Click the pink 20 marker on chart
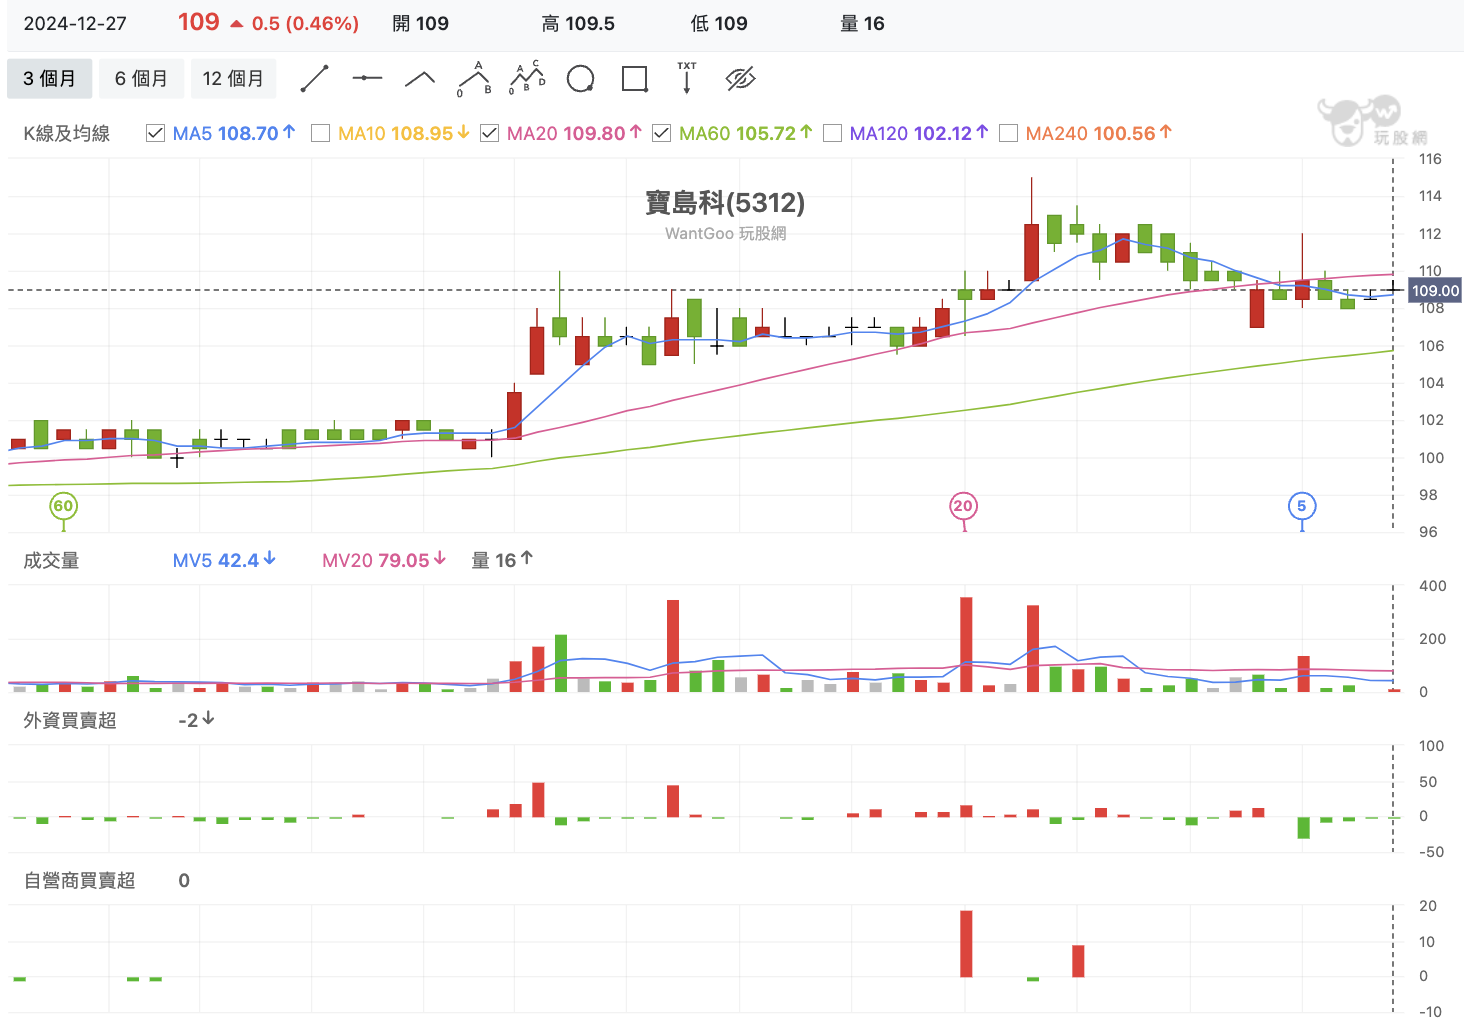The height and width of the screenshot is (1024, 1464). pyautogui.click(x=963, y=506)
